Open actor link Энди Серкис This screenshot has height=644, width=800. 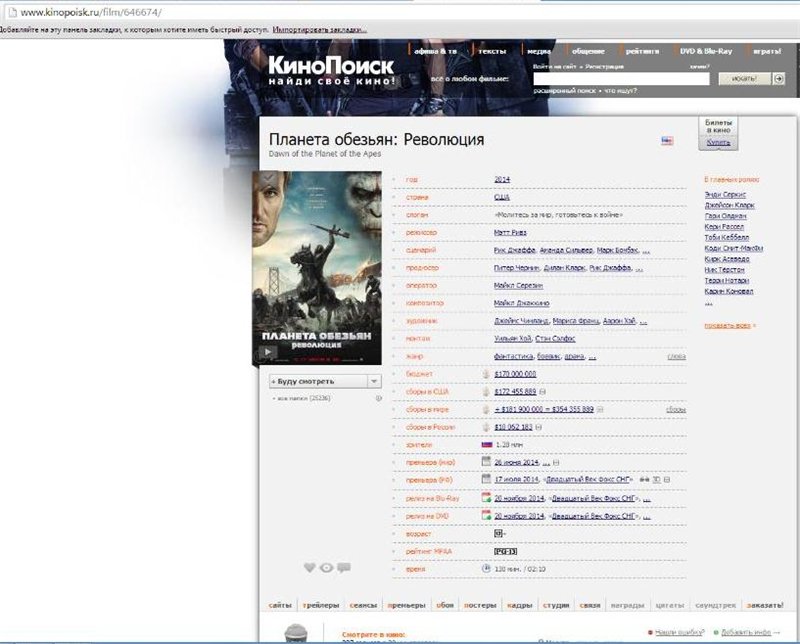pyautogui.click(x=725, y=194)
